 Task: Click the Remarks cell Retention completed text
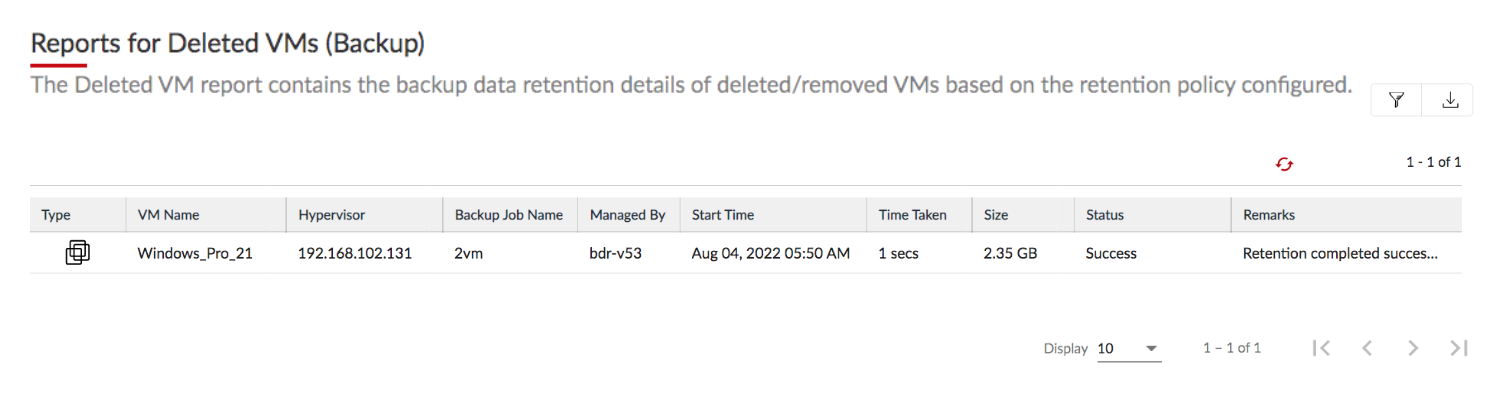tap(1340, 254)
